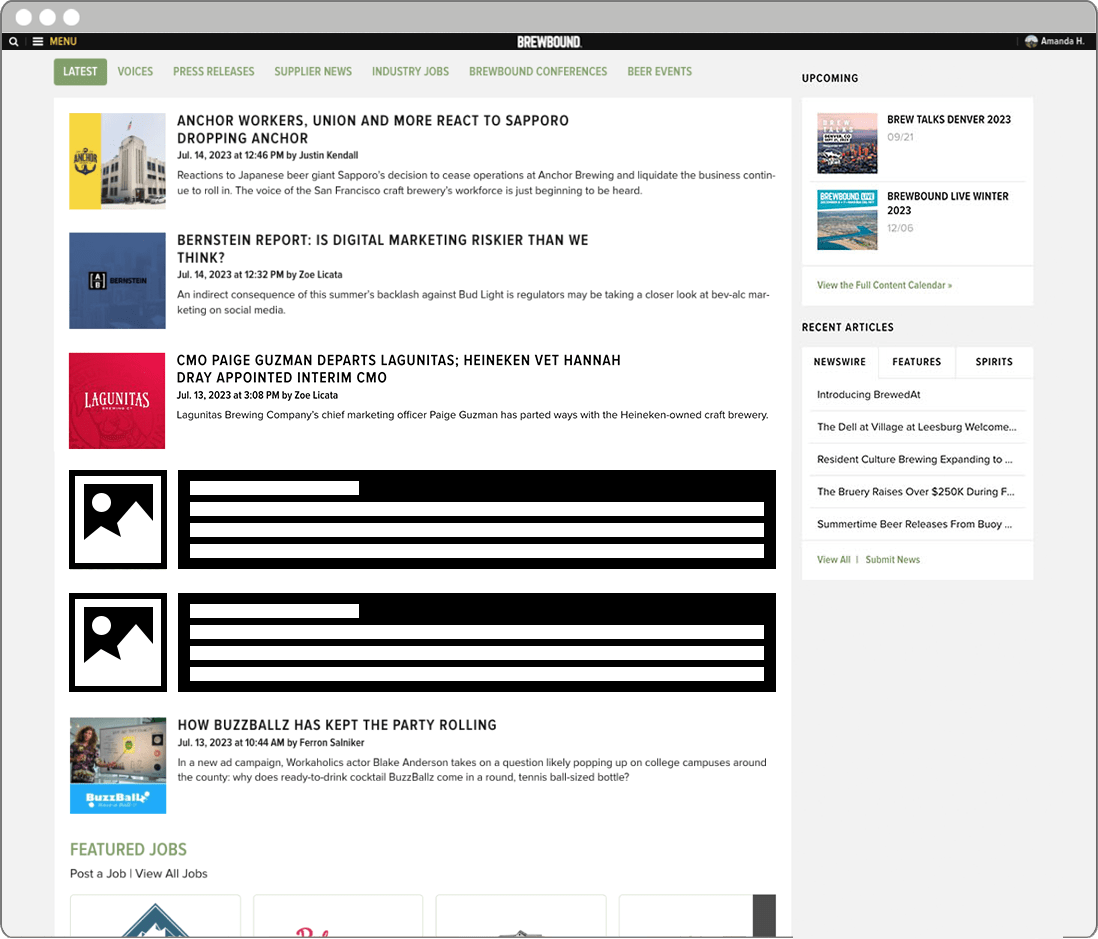Select the LATEST tab
Screen dimensions: 1098x939
[x=80, y=71]
